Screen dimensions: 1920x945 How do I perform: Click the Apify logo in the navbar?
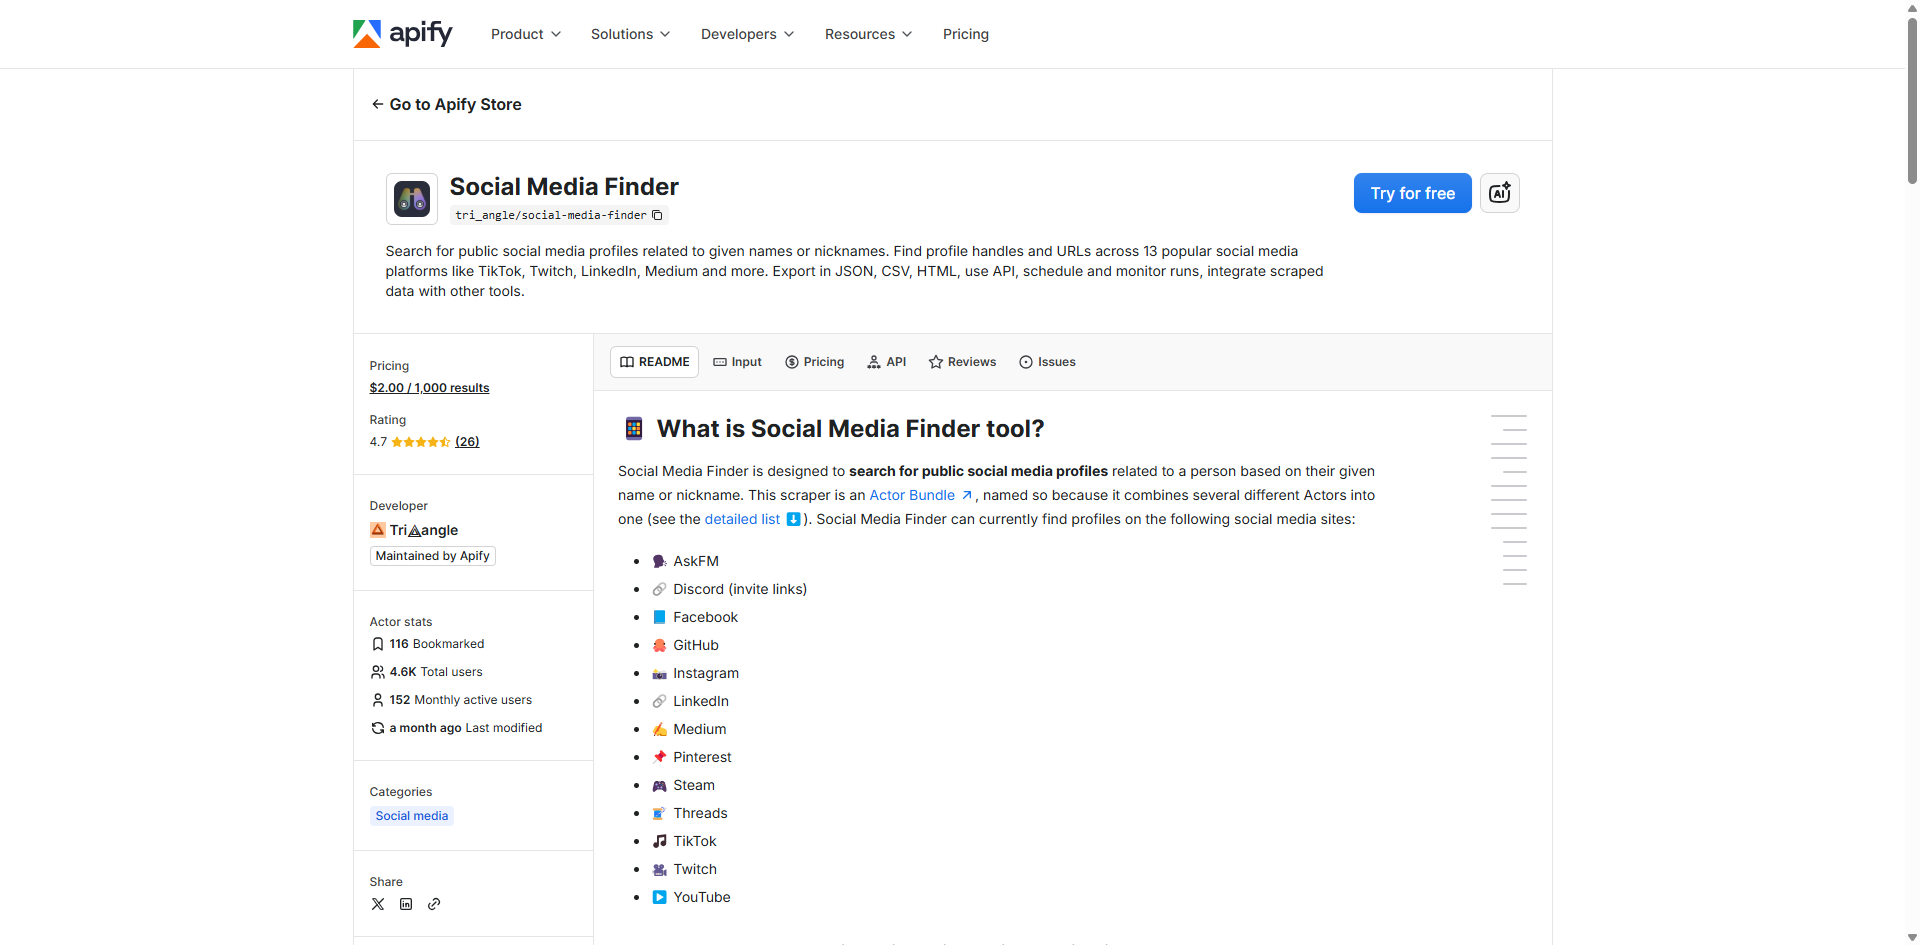402,33
